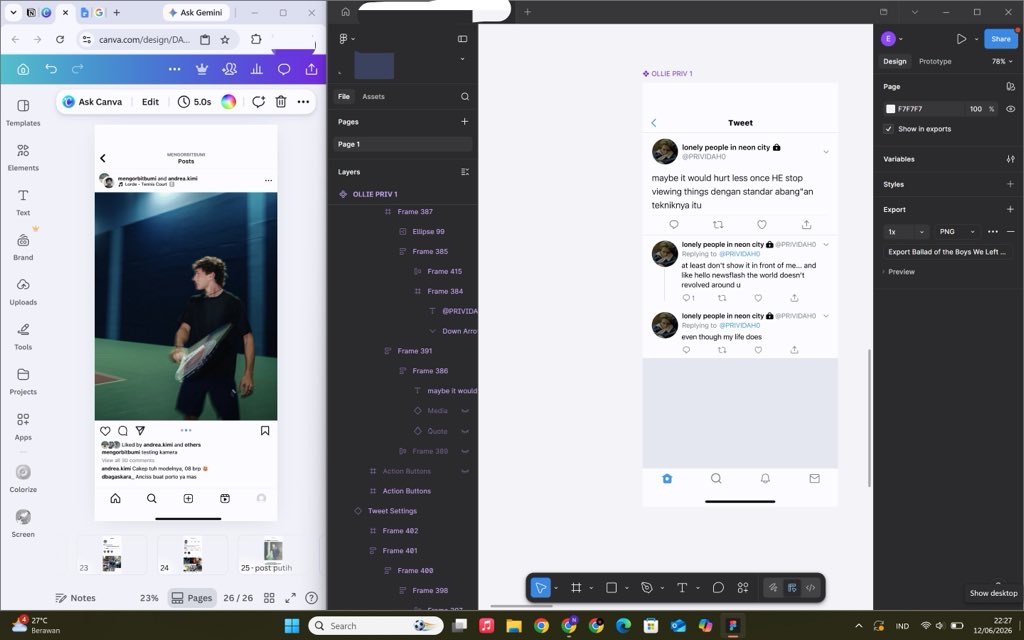Click Windows taskbar Search box
This screenshot has width=1024, height=640.
coord(376,626)
